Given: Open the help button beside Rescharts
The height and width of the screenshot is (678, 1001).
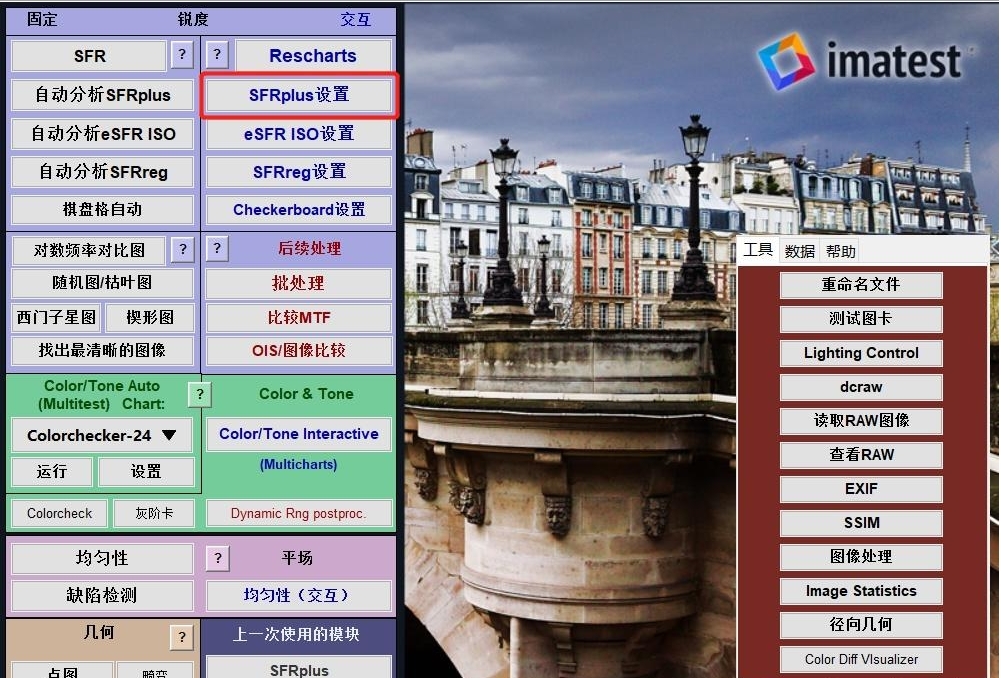Looking at the screenshot, I should (x=217, y=55).
